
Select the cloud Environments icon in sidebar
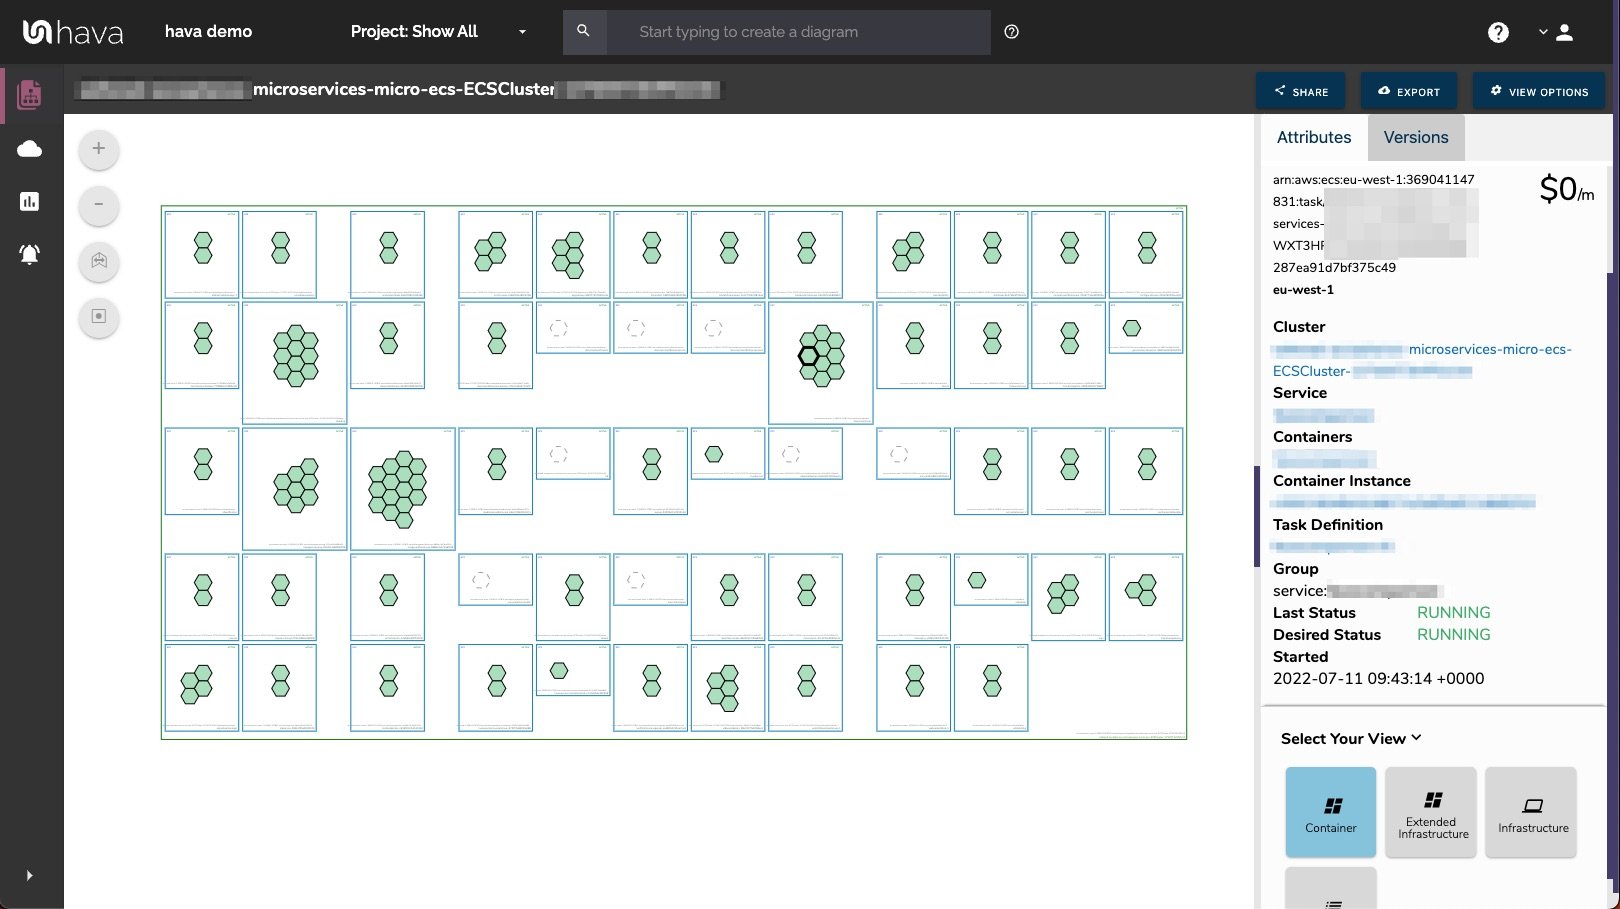(x=30, y=148)
